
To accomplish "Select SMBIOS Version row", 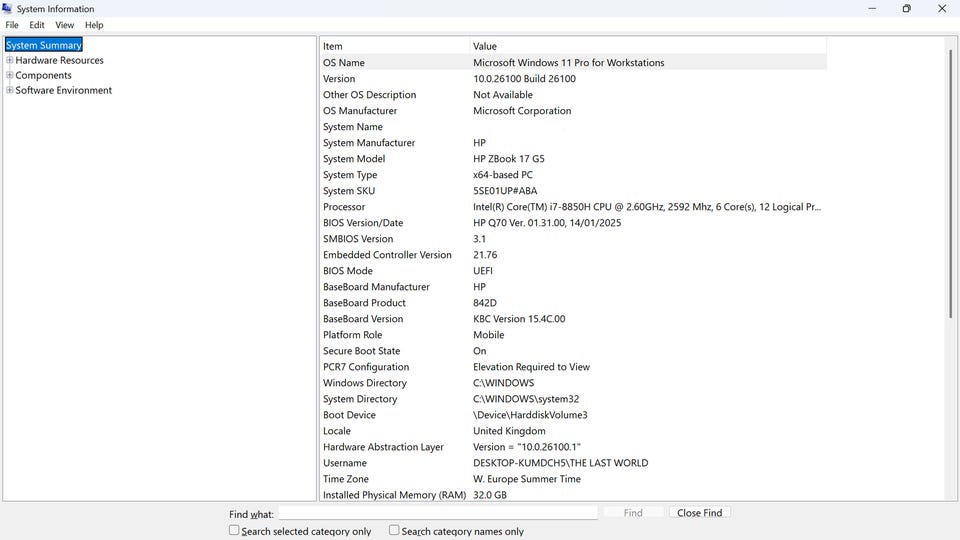I will (573, 239).
